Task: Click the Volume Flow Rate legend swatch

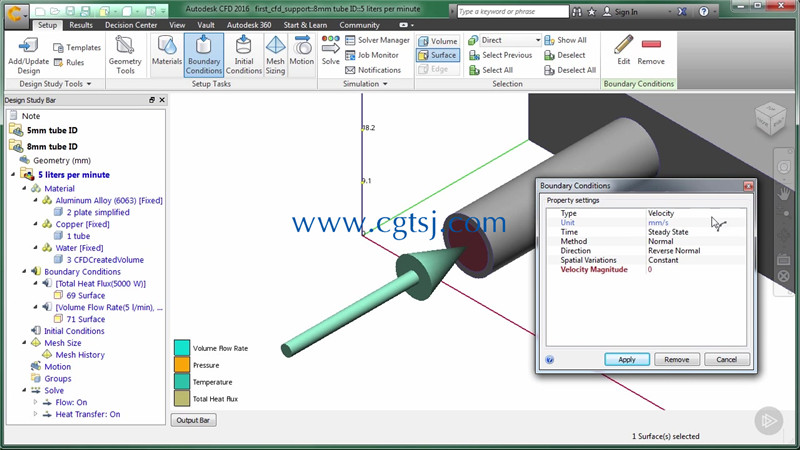Action: tap(182, 348)
